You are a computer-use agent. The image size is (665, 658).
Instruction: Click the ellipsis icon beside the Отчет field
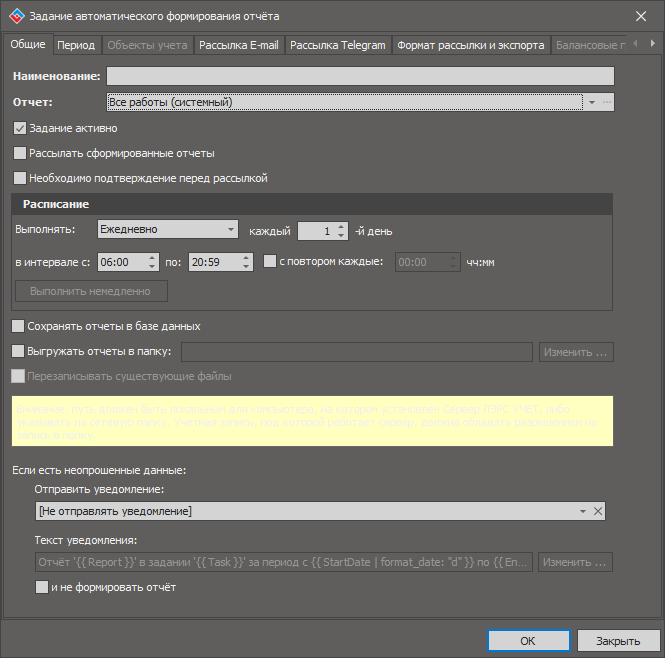[x=606, y=102]
